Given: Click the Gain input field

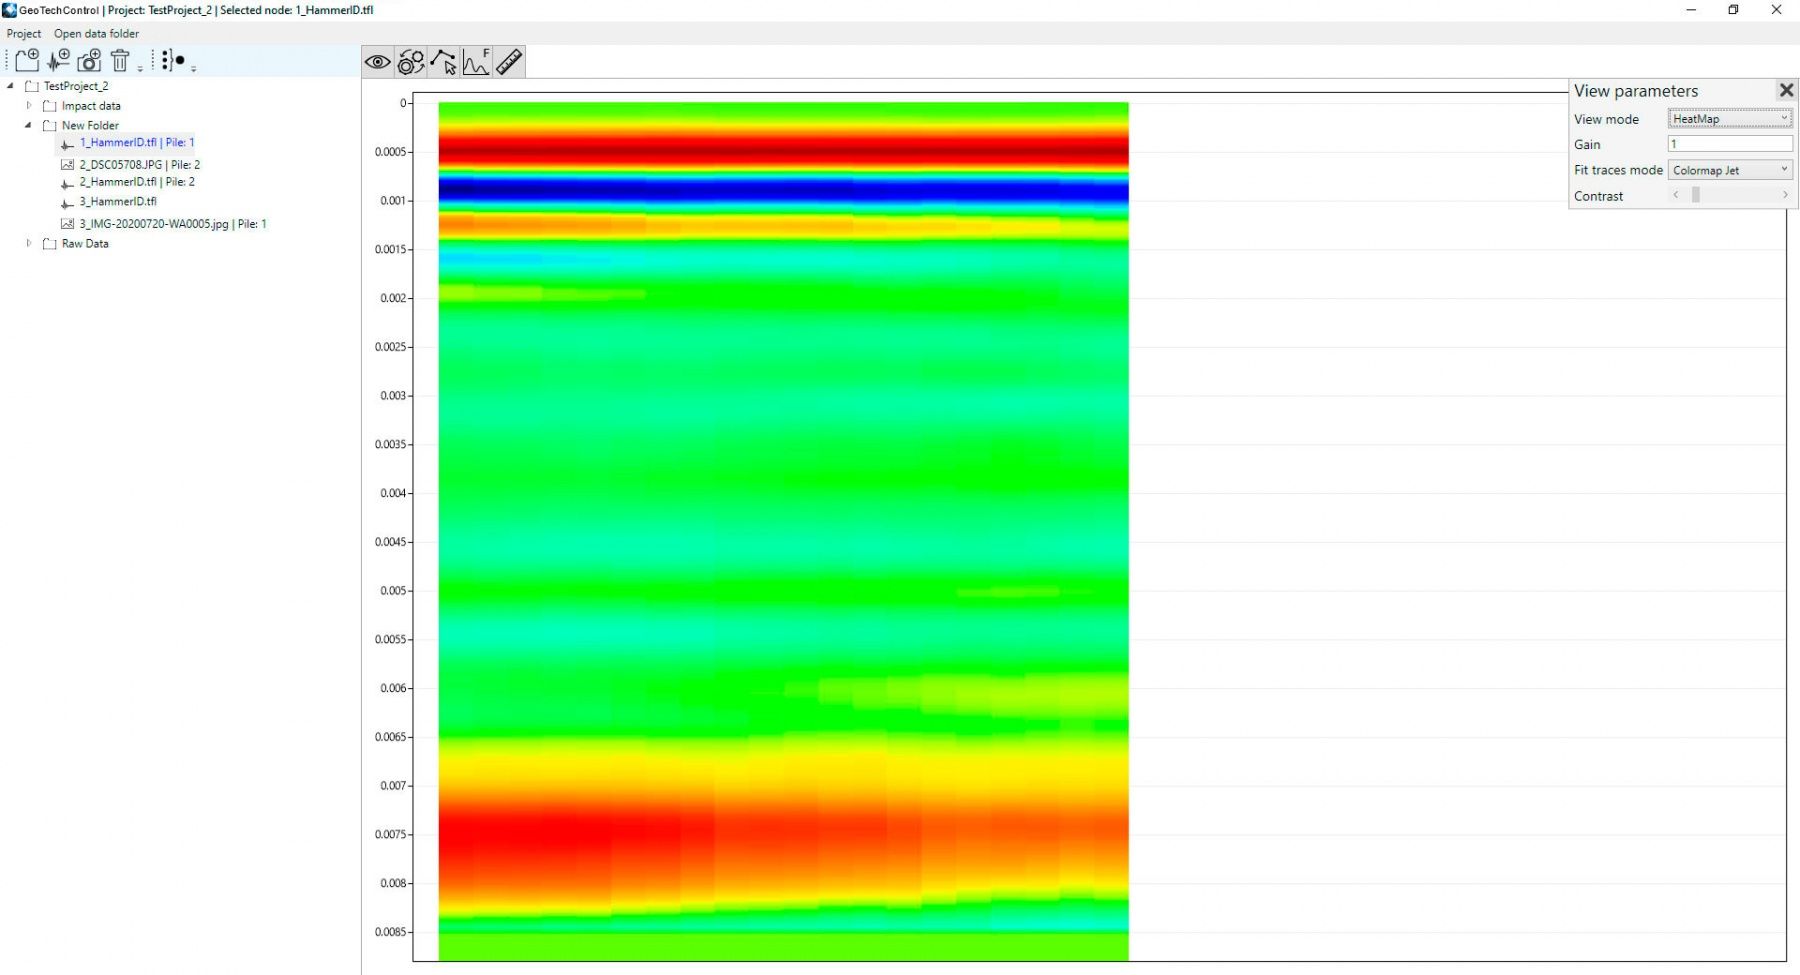Looking at the screenshot, I should point(1729,144).
